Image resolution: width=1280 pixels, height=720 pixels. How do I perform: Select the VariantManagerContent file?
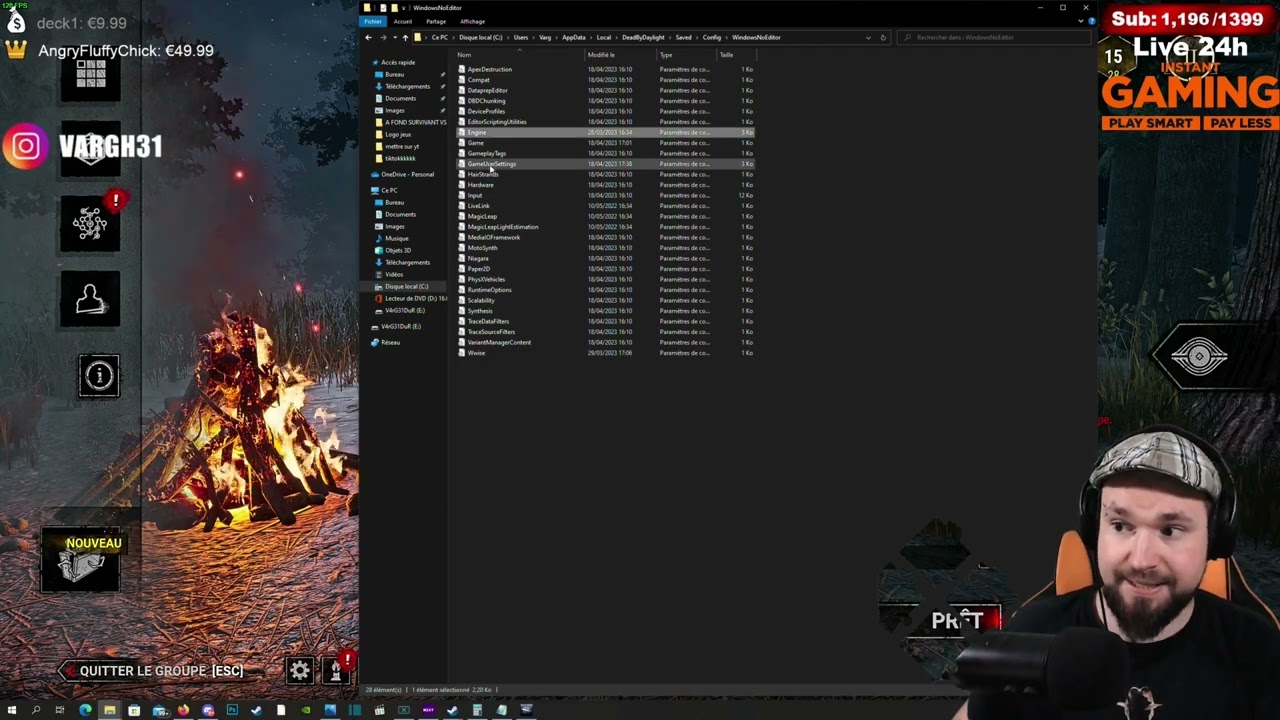(499, 342)
